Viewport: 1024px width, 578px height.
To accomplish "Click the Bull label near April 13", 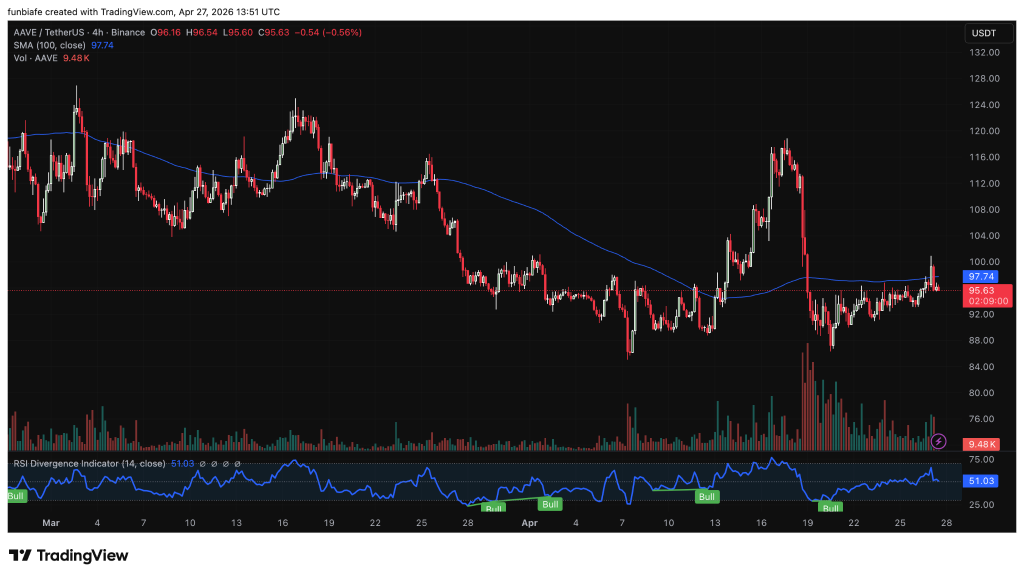I will [707, 496].
